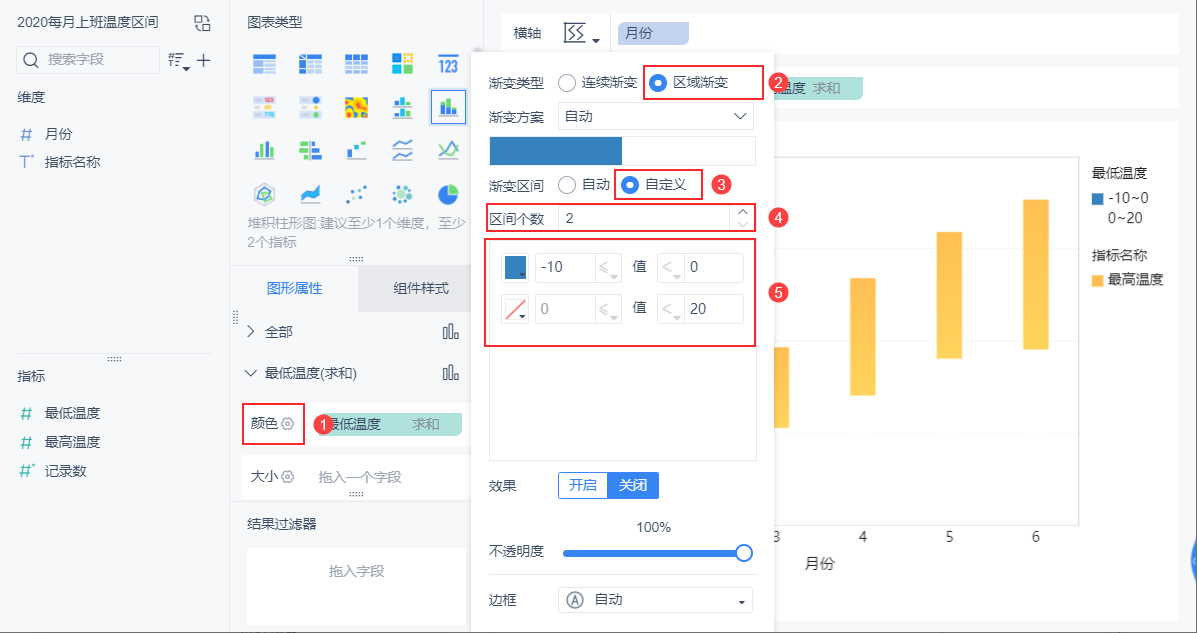The image size is (1197, 633).
Task: Click the blue color swatch for first interval
Action: (x=515, y=268)
